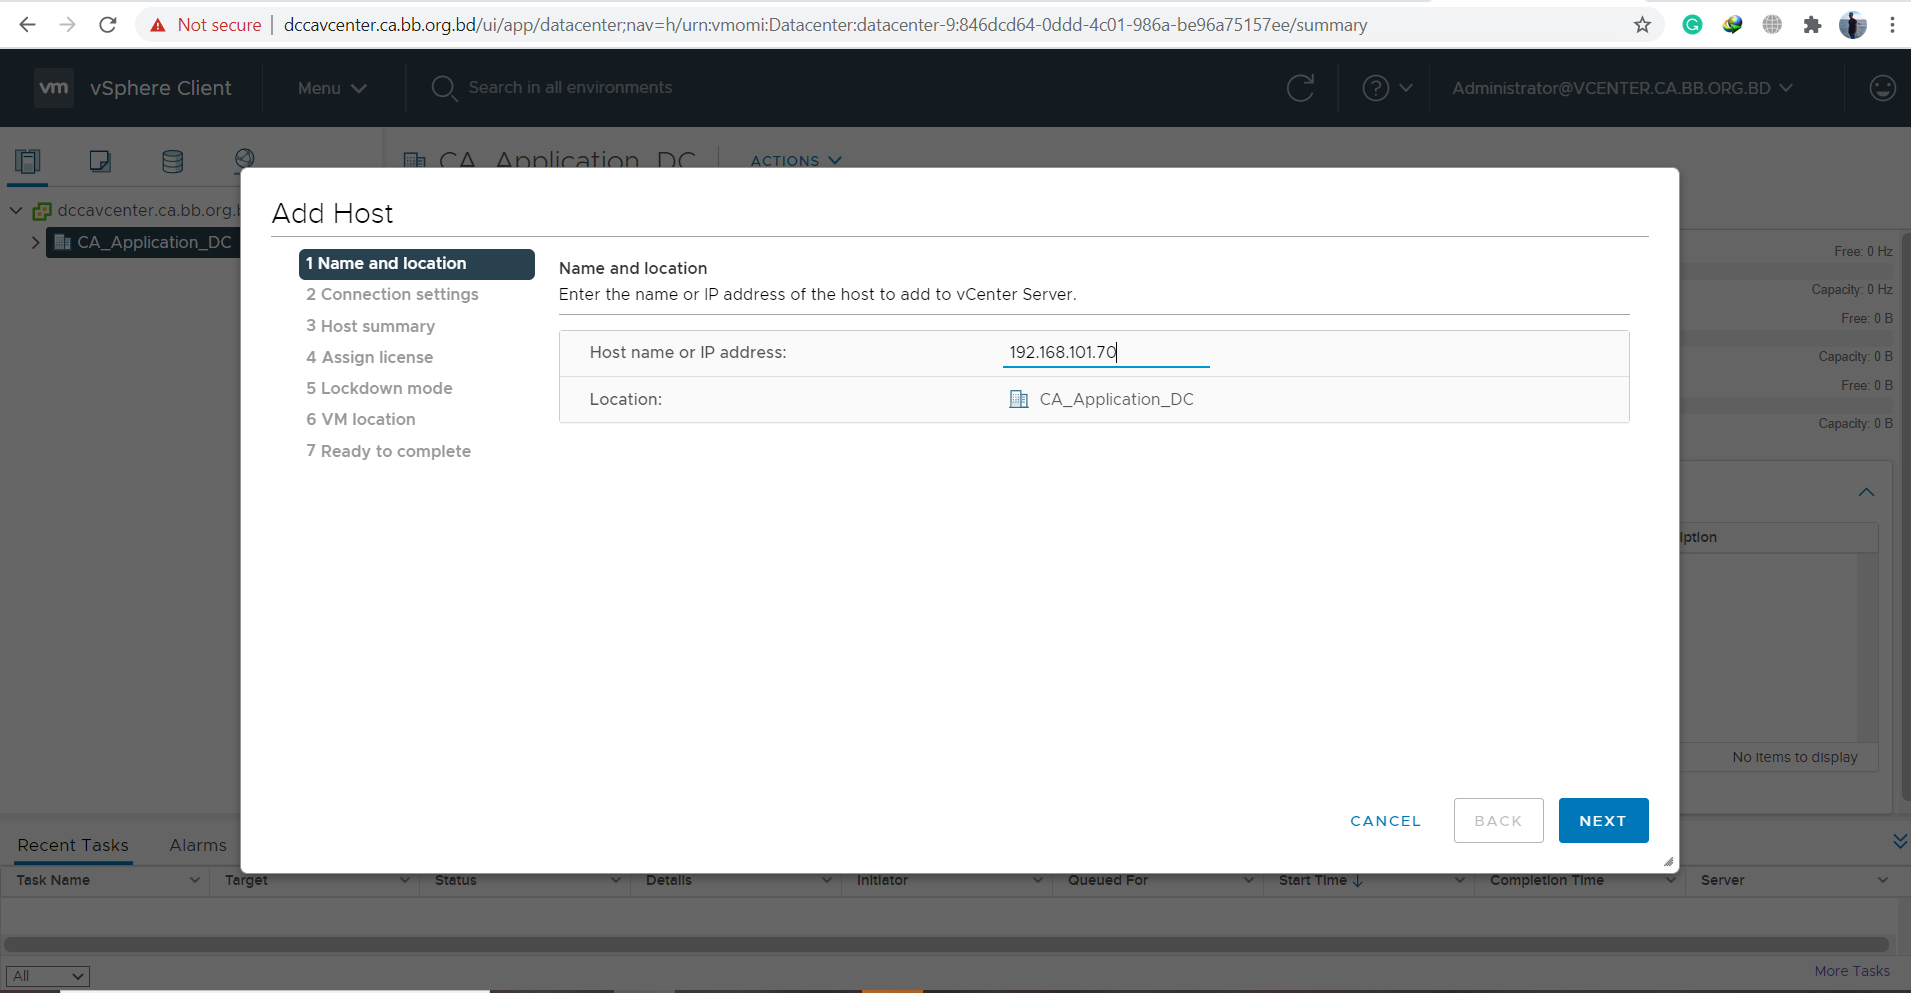Select step 6 VM location
Viewport: 1911px width, 993px height.
(x=360, y=419)
